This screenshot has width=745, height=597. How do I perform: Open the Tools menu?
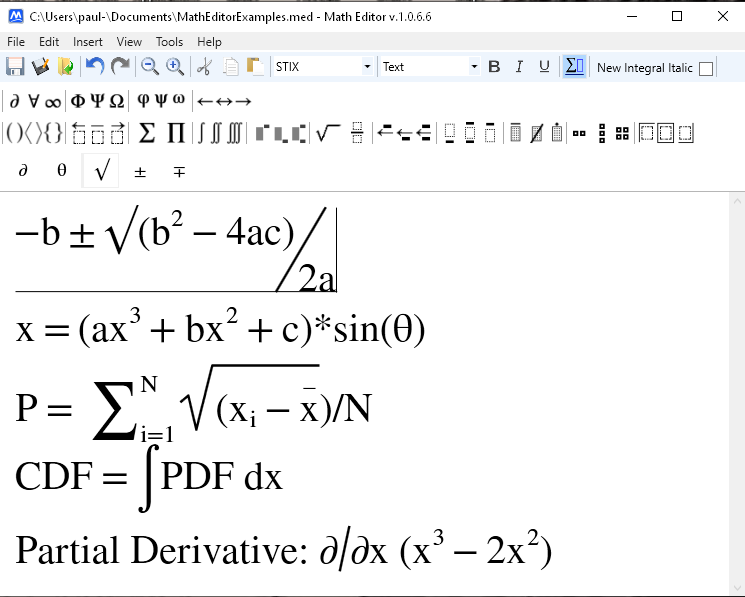(x=169, y=42)
